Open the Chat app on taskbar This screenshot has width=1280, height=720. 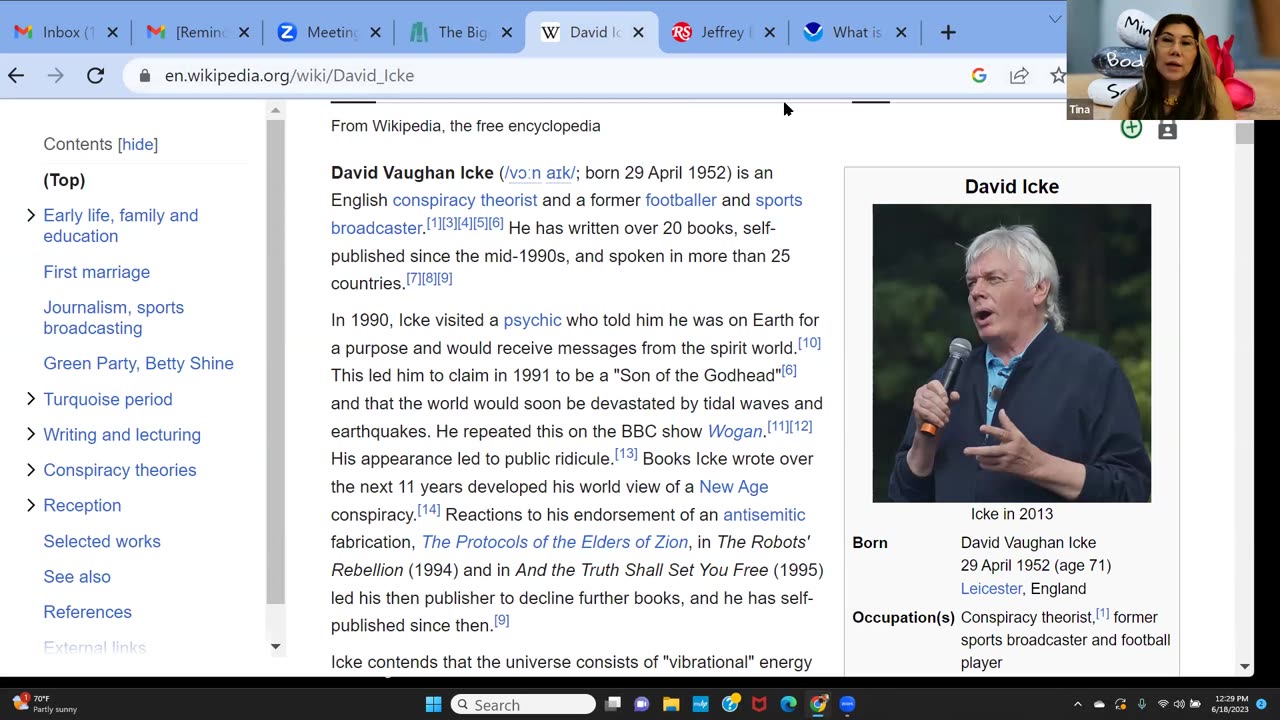coord(642,704)
